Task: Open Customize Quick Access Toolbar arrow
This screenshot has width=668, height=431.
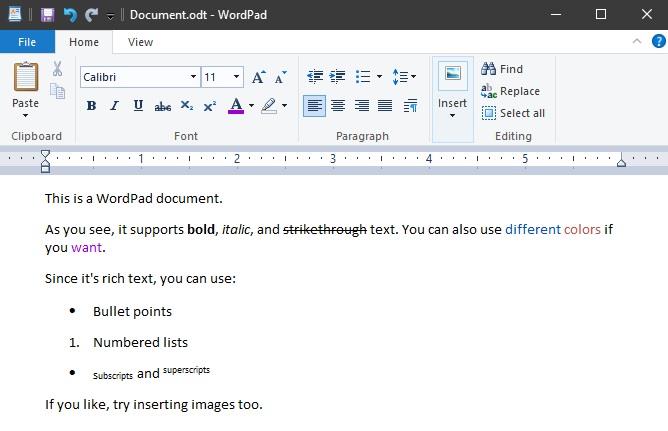Action: pos(110,16)
